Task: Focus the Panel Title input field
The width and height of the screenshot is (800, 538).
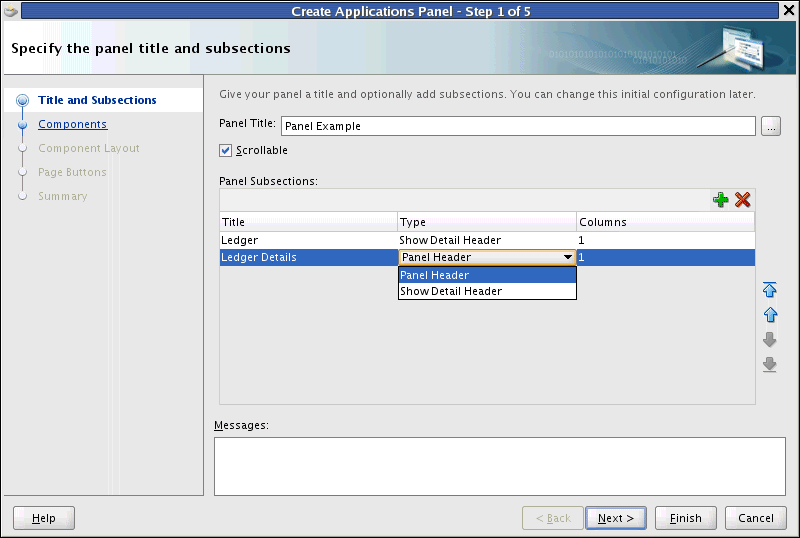Action: pyautogui.click(x=518, y=126)
